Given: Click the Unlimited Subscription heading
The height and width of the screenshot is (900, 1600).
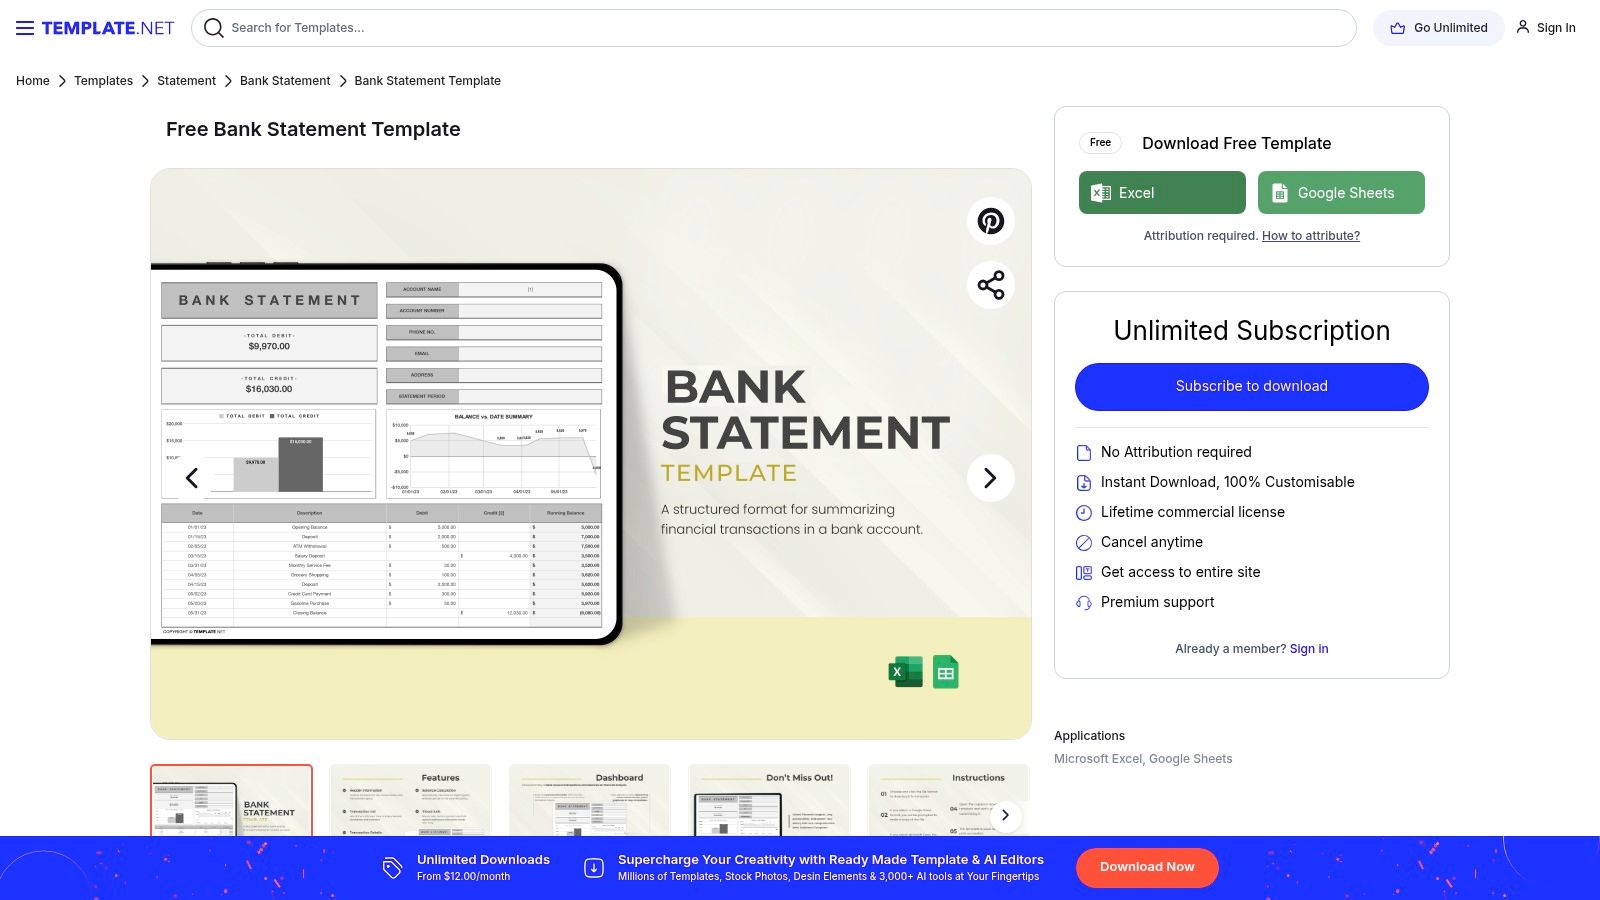Looking at the screenshot, I should point(1252,331).
